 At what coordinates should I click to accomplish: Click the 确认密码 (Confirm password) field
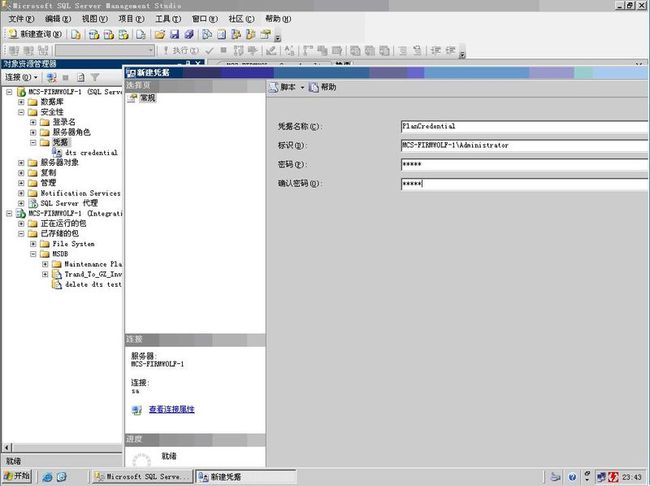click(x=524, y=183)
